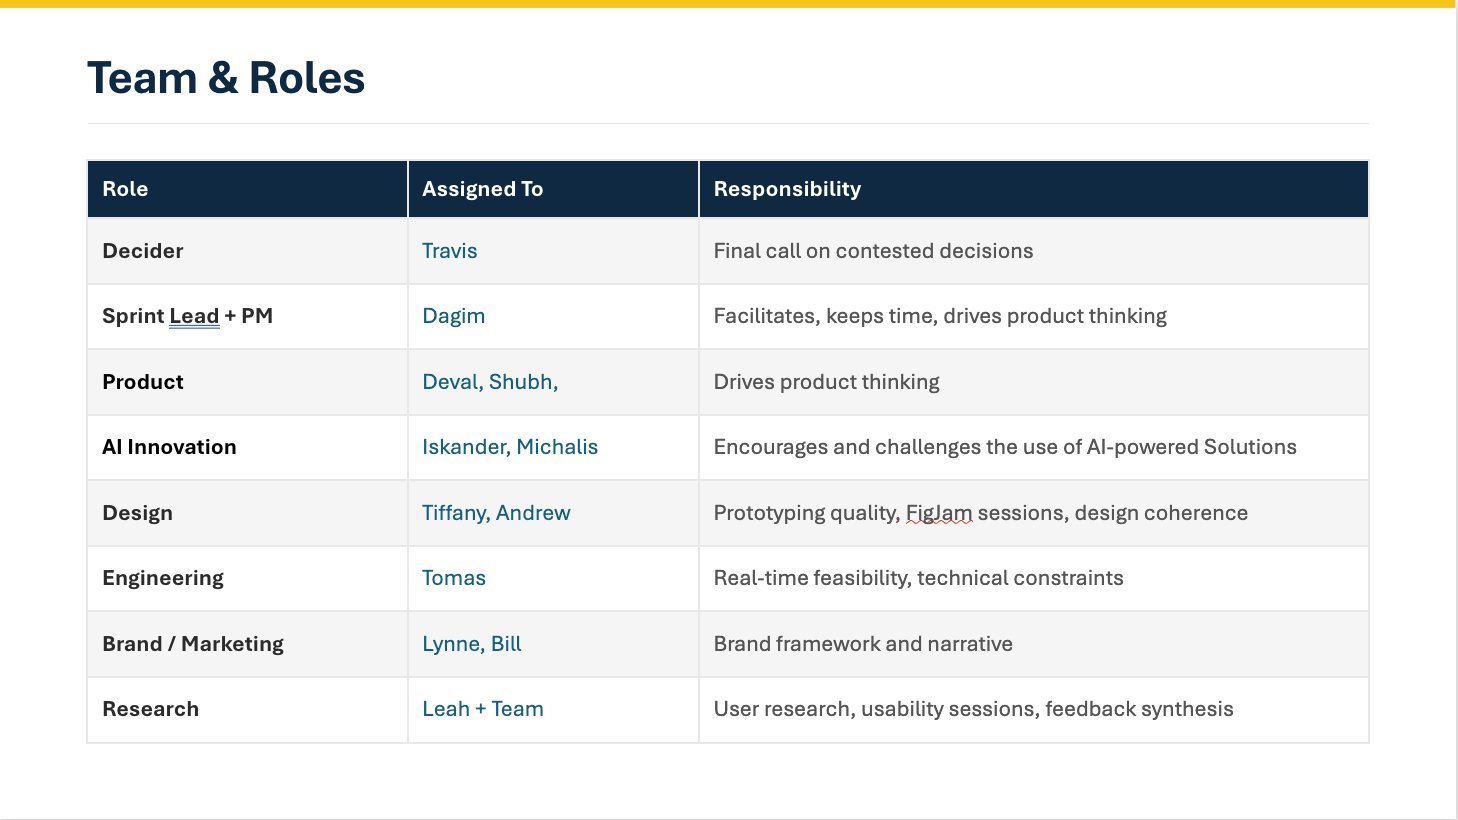Image resolution: width=1458 pixels, height=820 pixels.
Task: Click the Real-time feasibility responsibility cell
Action: [x=918, y=578]
